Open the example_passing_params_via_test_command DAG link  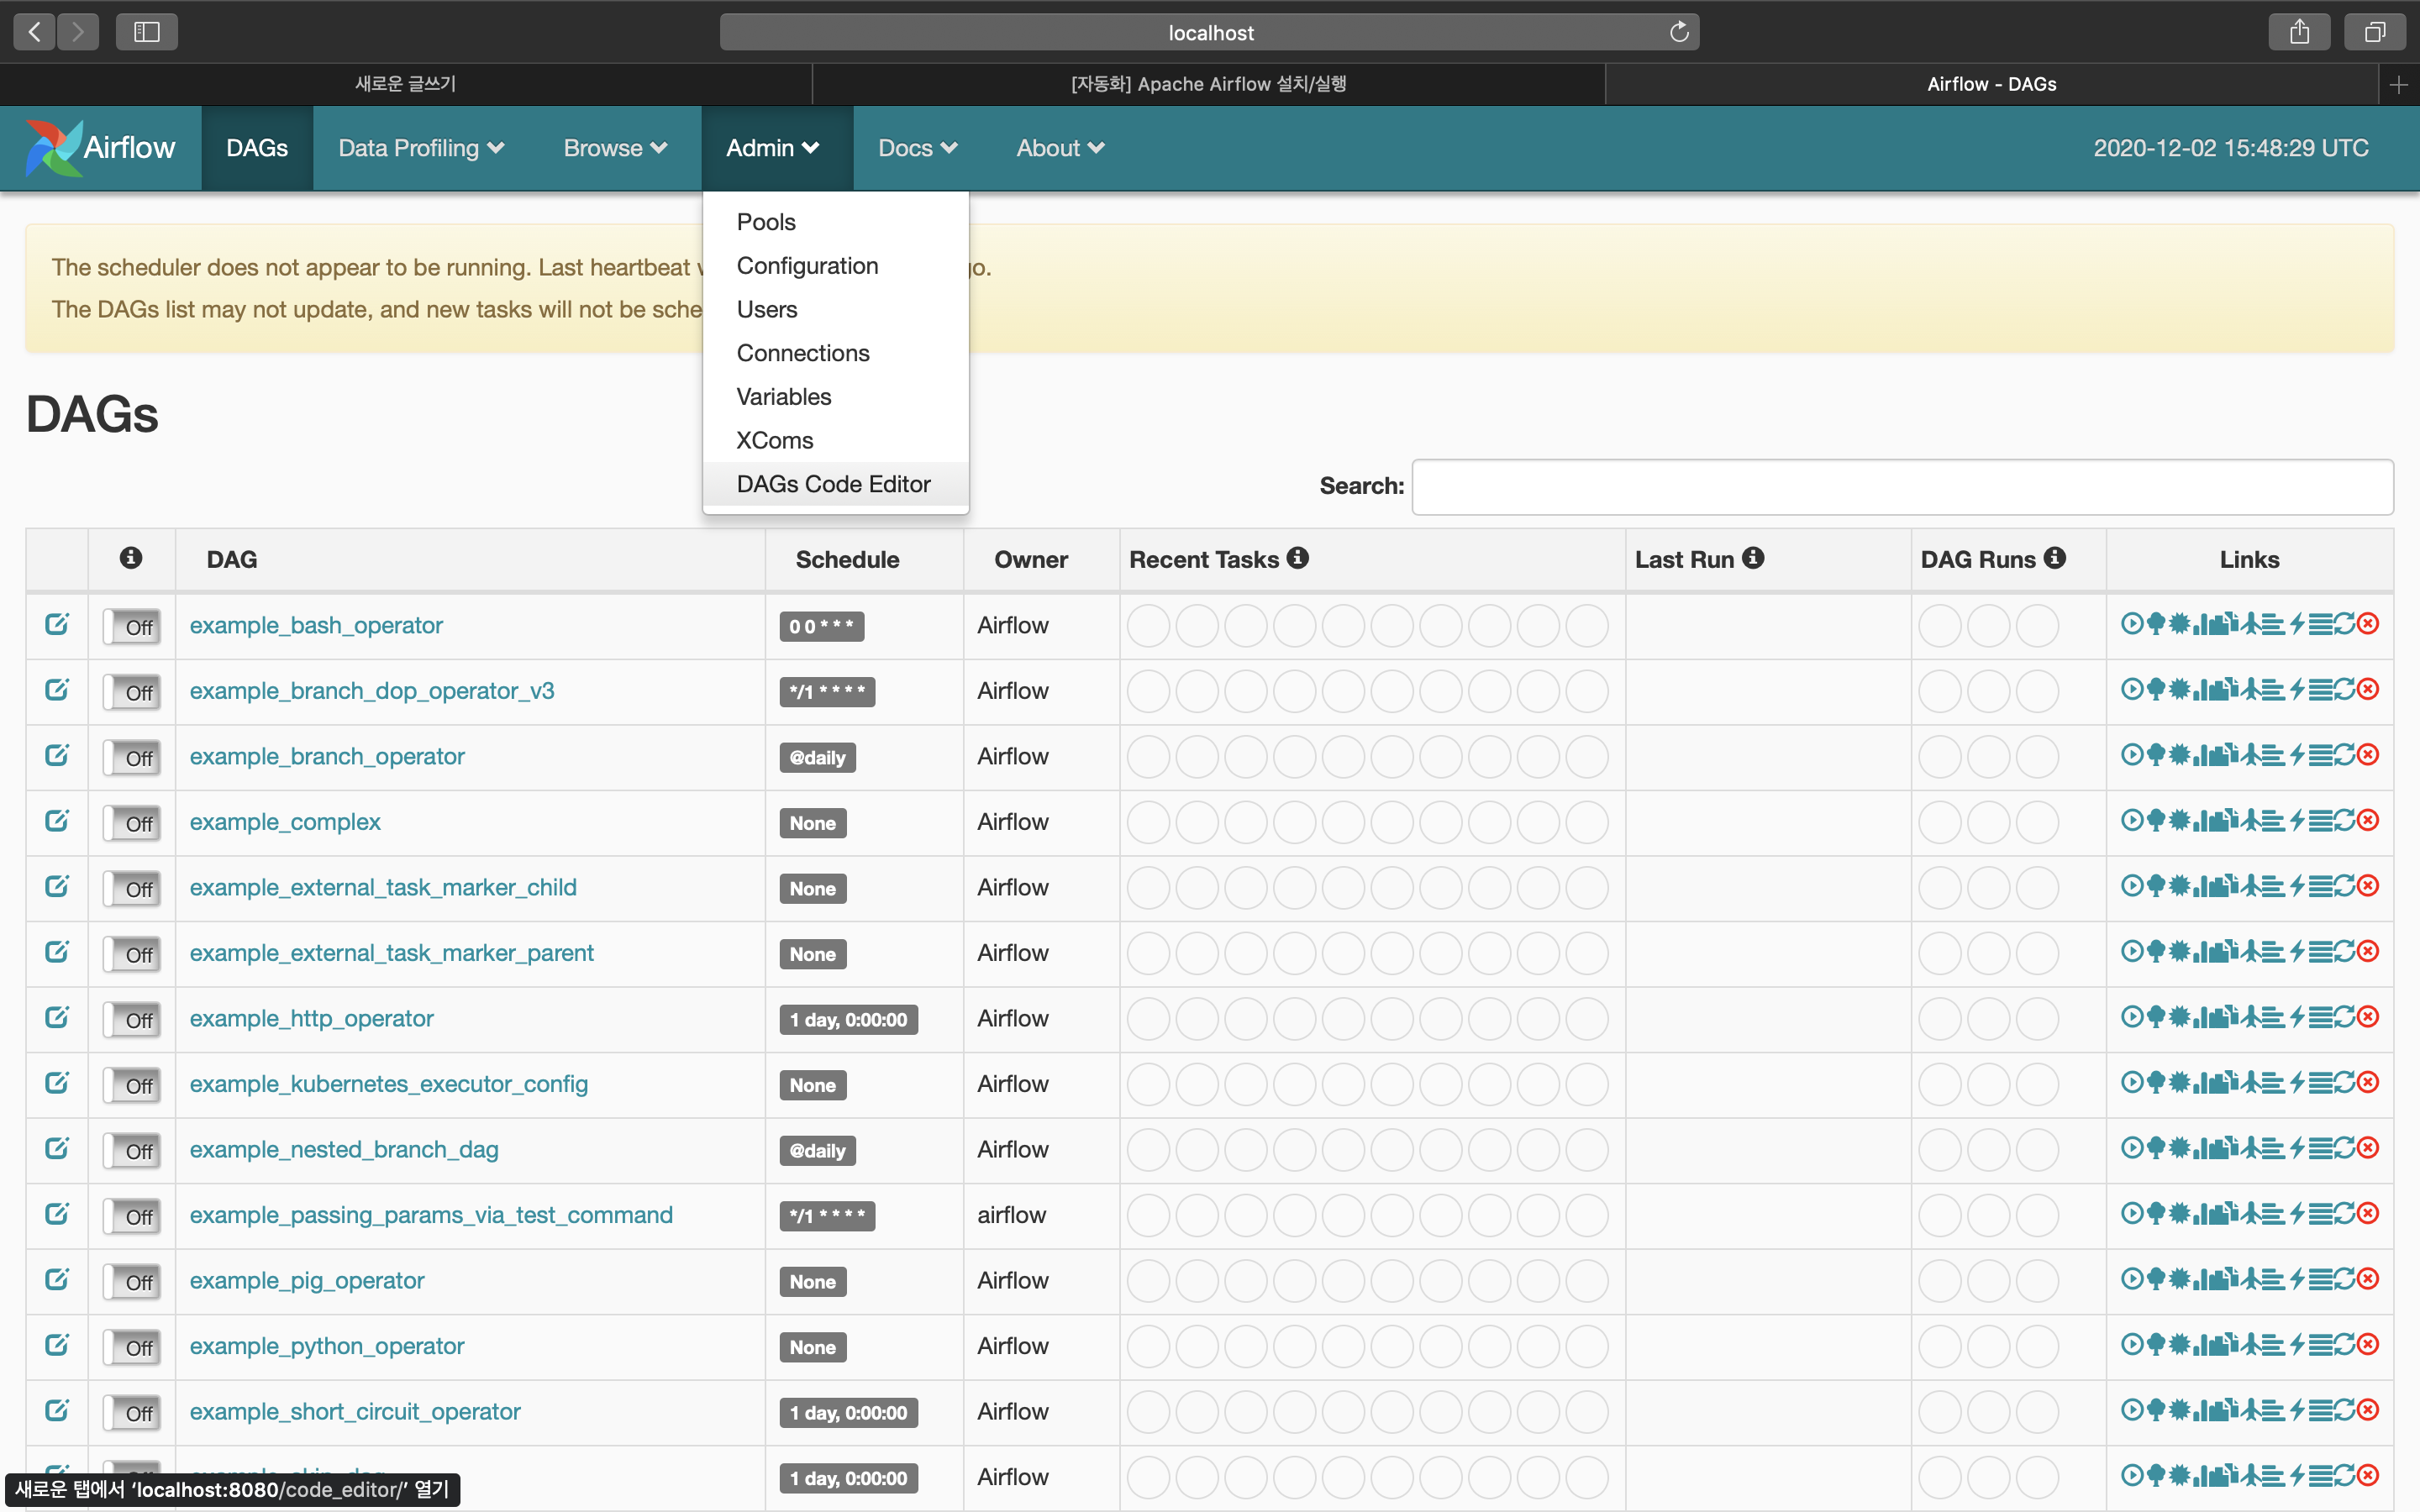click(431, 1215)
